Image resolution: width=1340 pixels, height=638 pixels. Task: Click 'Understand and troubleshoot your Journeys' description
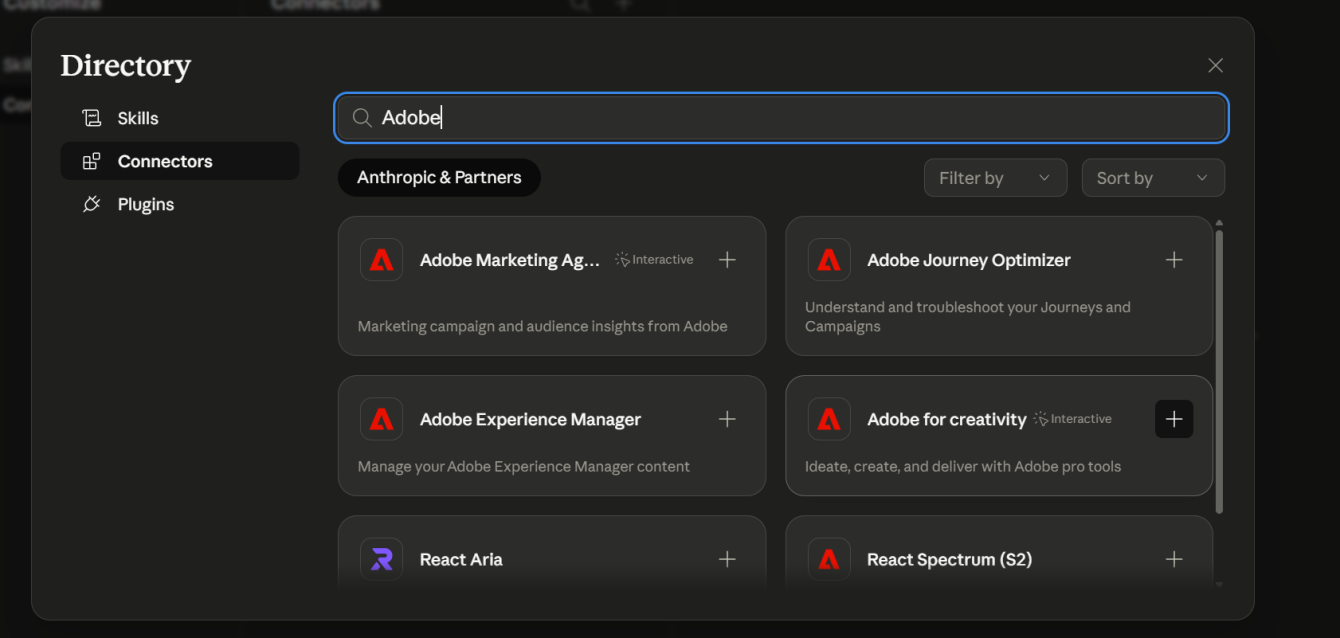click(968, 317)
